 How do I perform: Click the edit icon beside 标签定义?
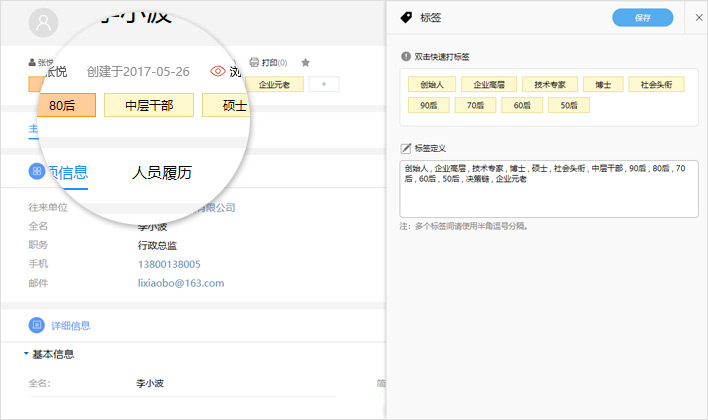406,148
